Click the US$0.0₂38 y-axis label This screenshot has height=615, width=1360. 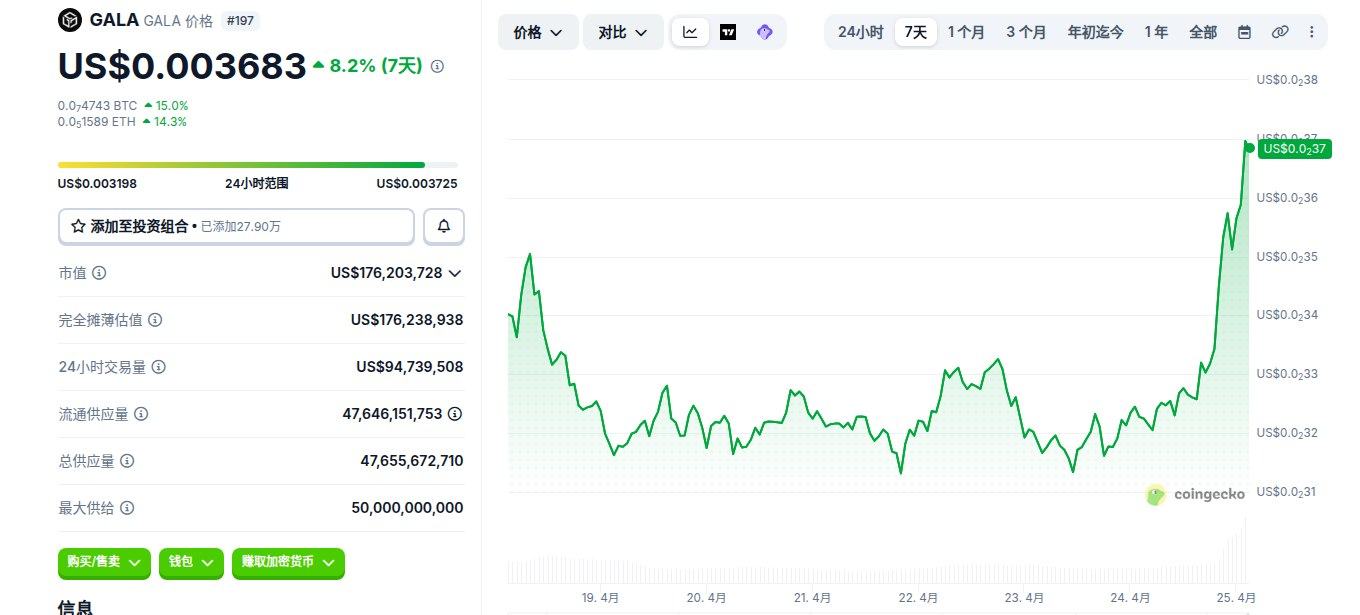(x=1287, y=80)
